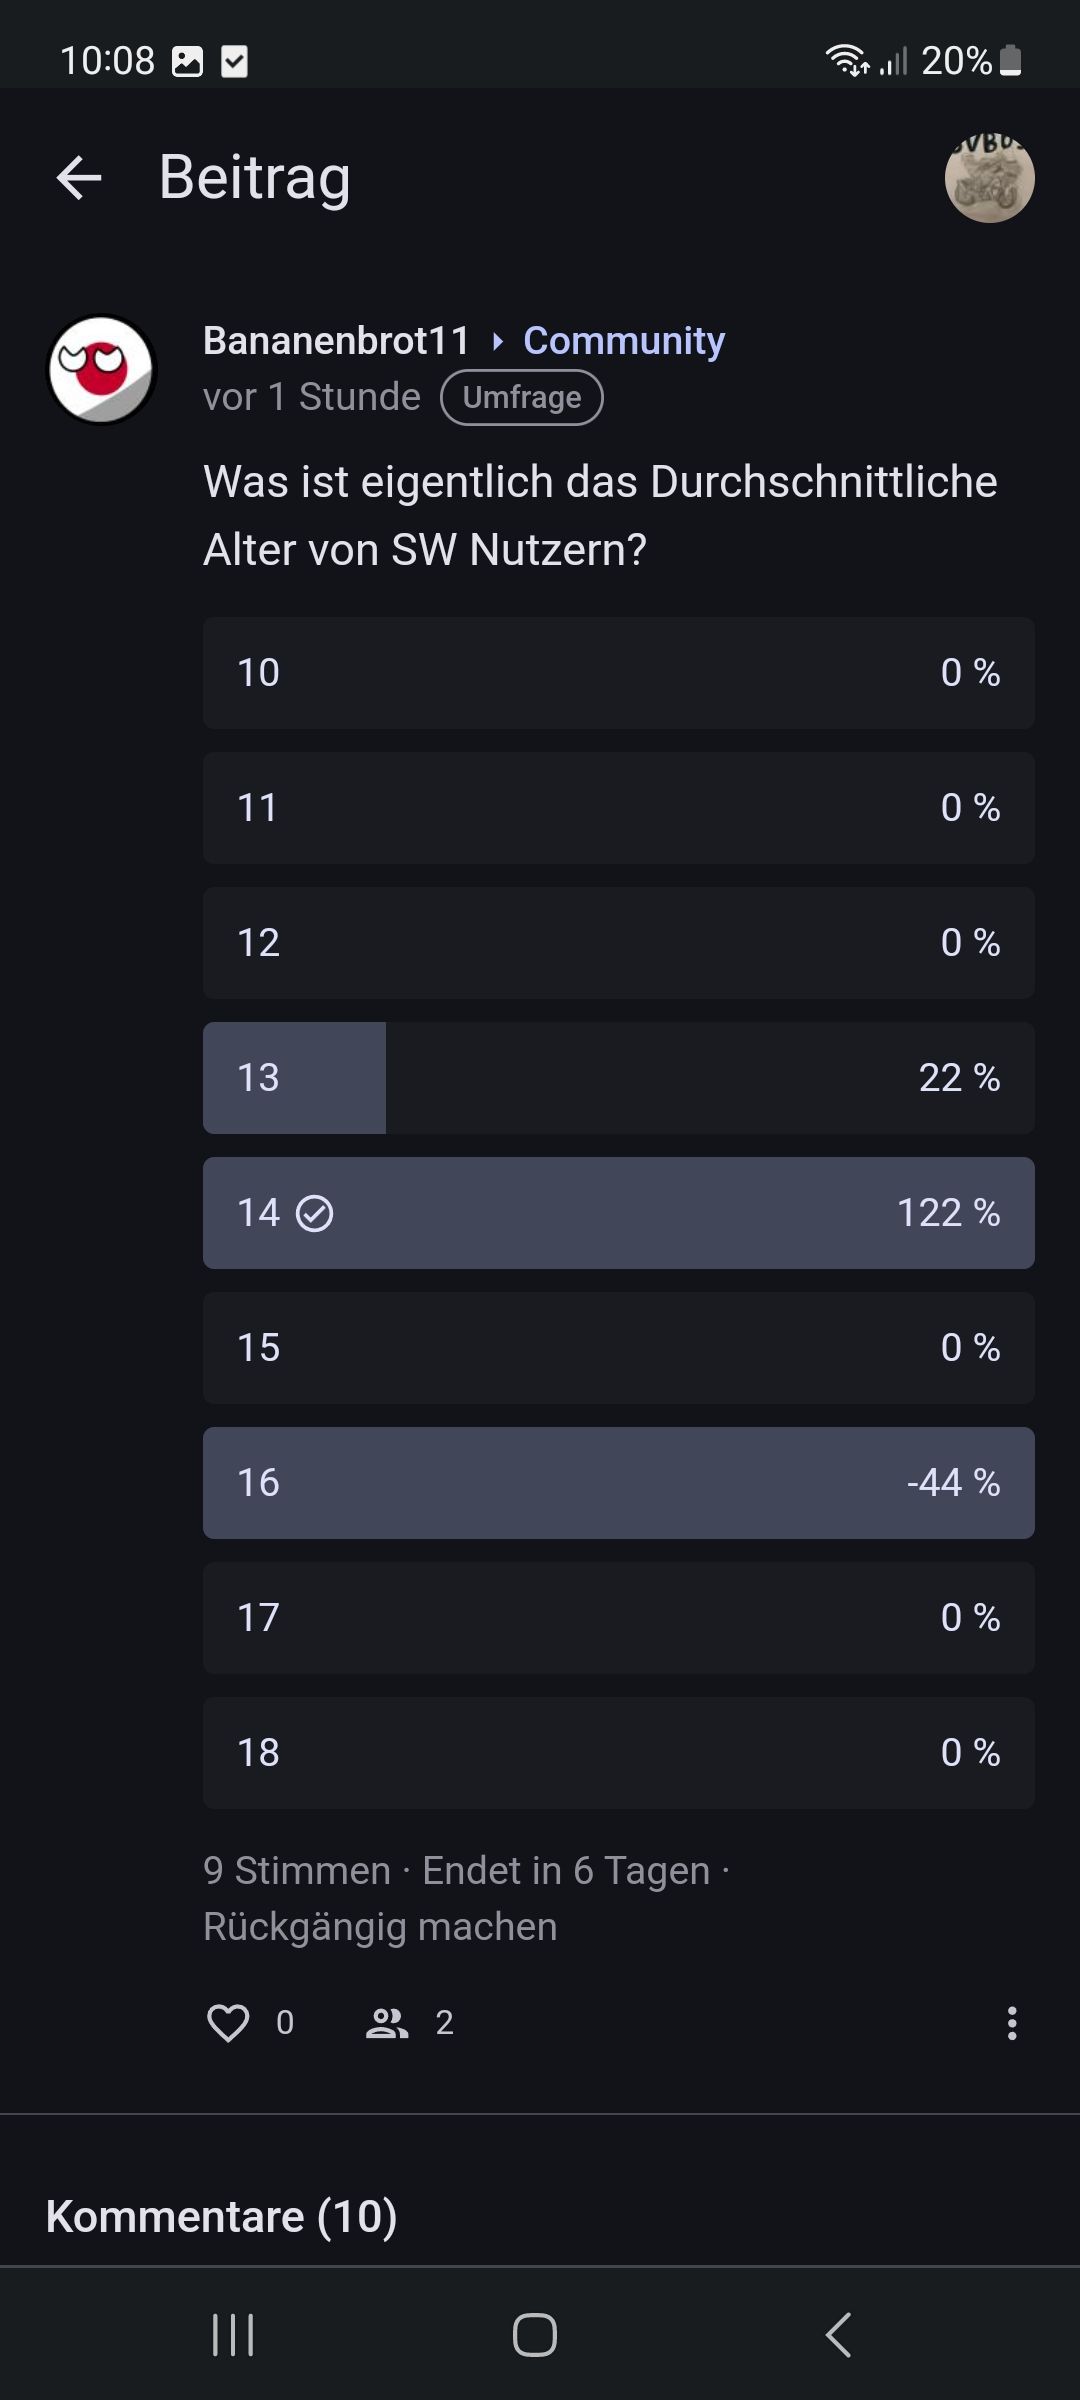The image size is (1080, 2400).
Task: Select poll option 13
Action: (x=618, y=1078)
